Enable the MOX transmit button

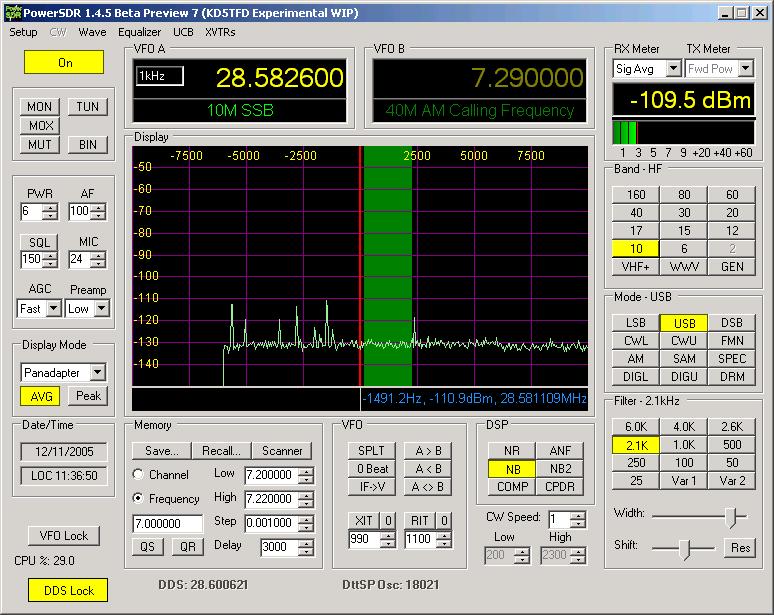pos(40,125)
